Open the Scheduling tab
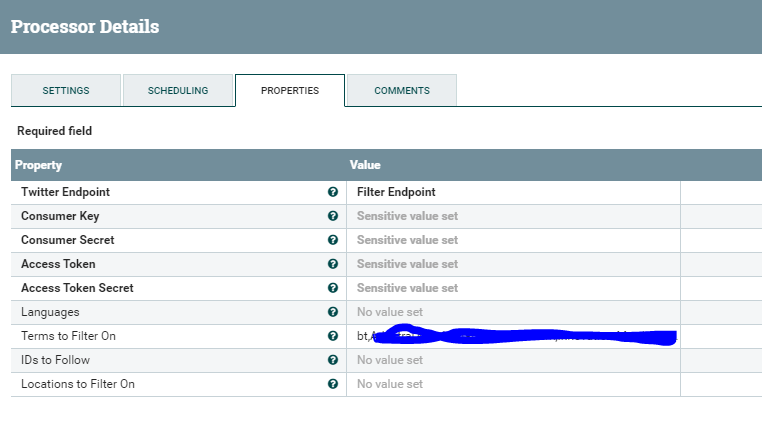Image resolution: width=762 pixels, height=432 pixels. pos(178,90)
